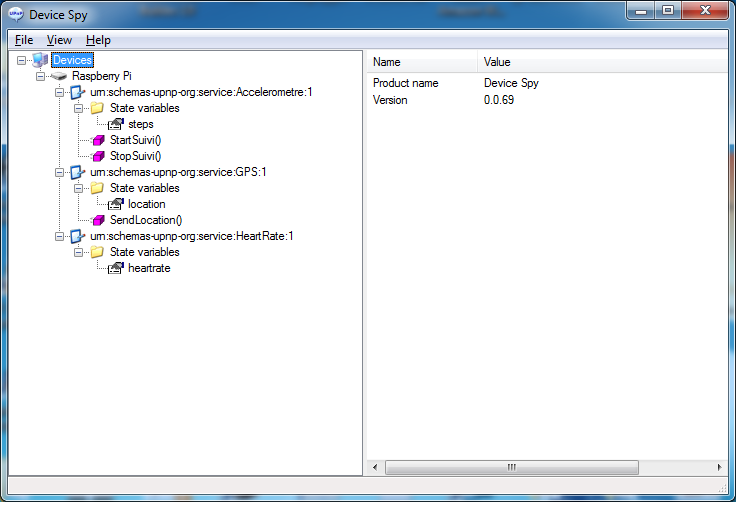Click the Accelerometre service icon
This screenshot has height=507, width=739.
78,92
